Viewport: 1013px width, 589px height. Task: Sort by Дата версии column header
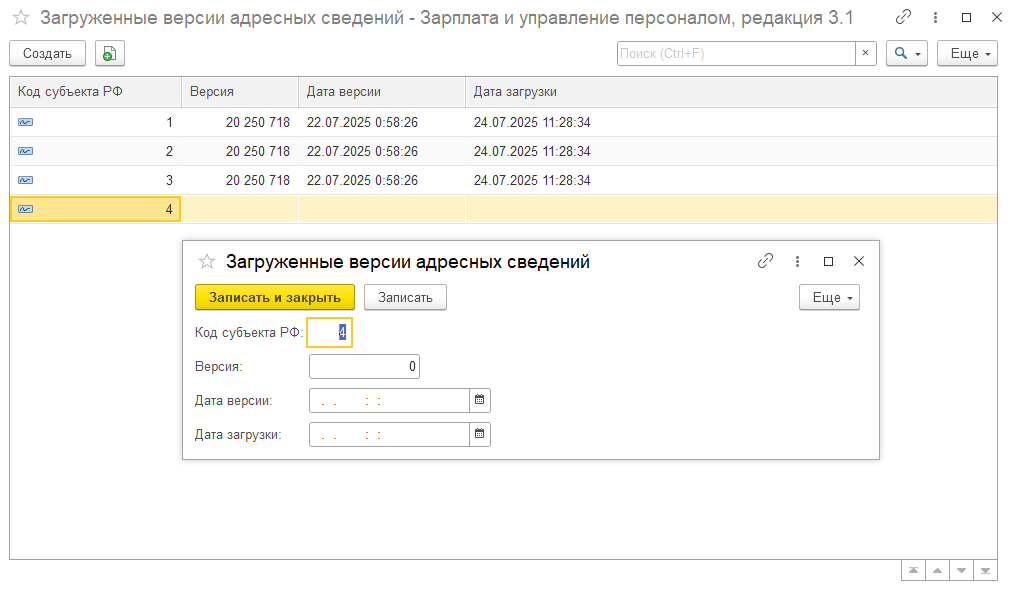click(x=382, y=92)
